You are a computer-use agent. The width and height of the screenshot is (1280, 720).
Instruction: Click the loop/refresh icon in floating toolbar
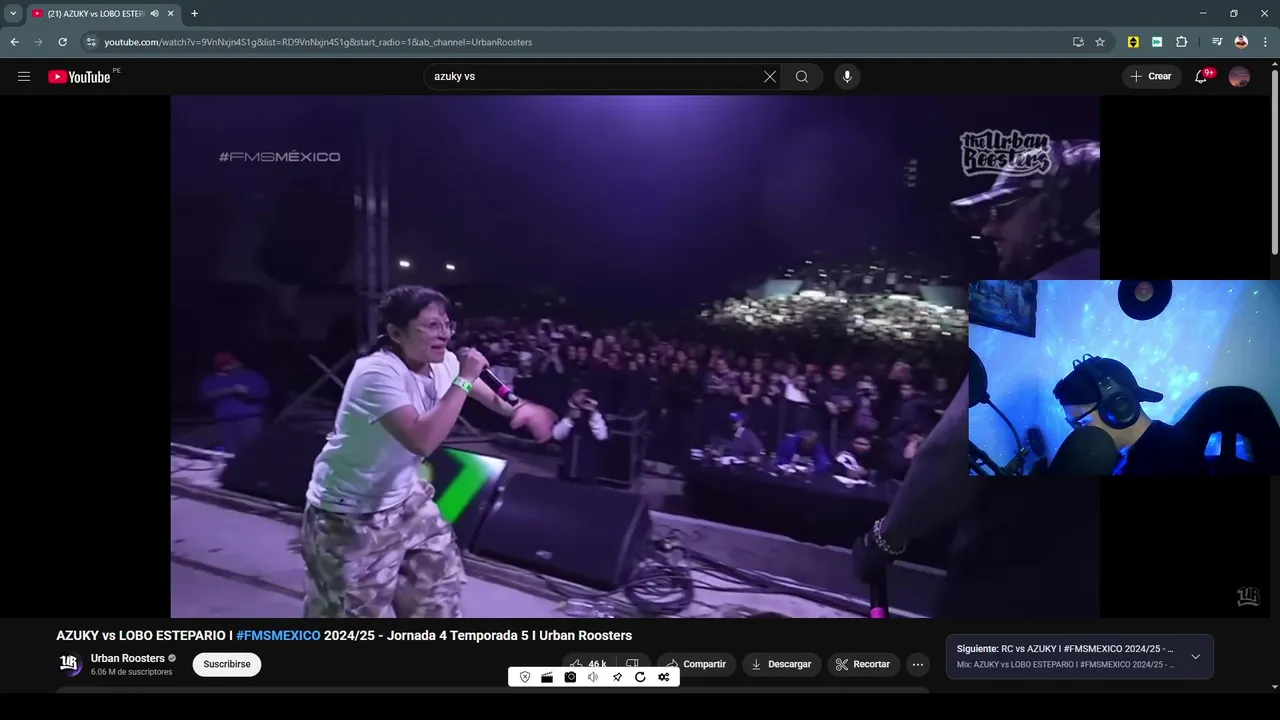640,677
